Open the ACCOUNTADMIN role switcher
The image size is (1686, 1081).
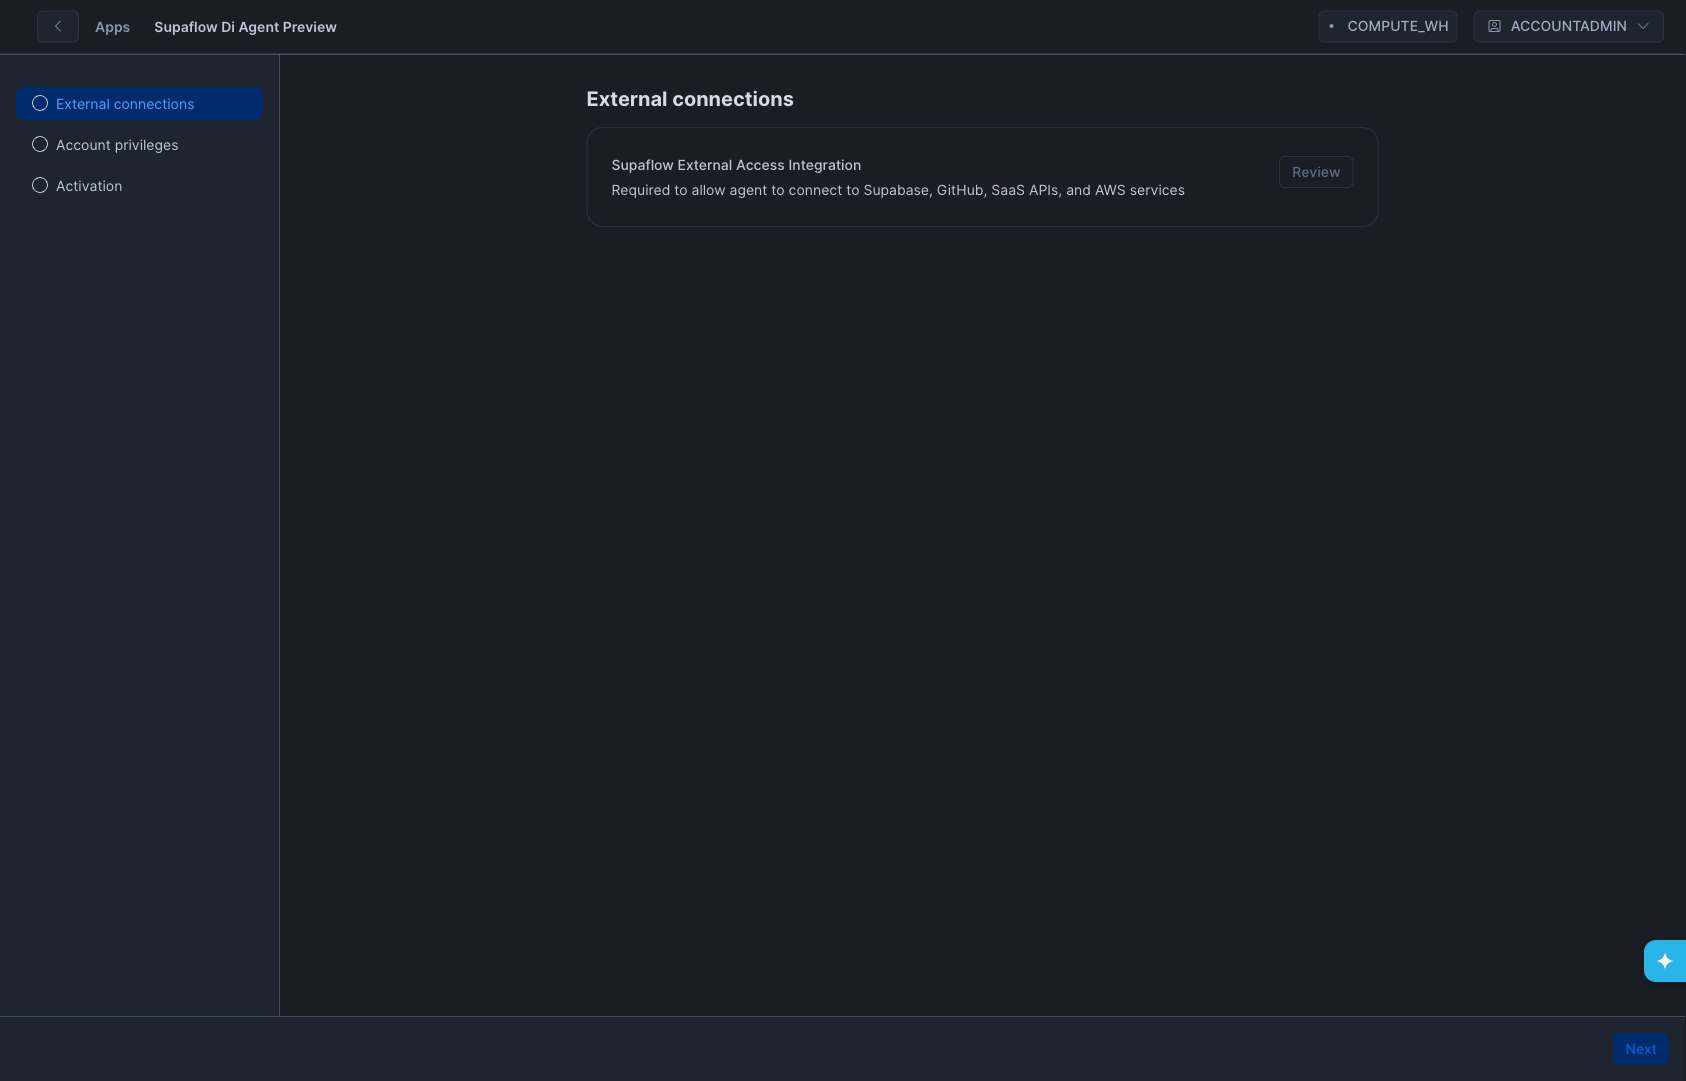pyautogui.click(x=1567, y=27)
